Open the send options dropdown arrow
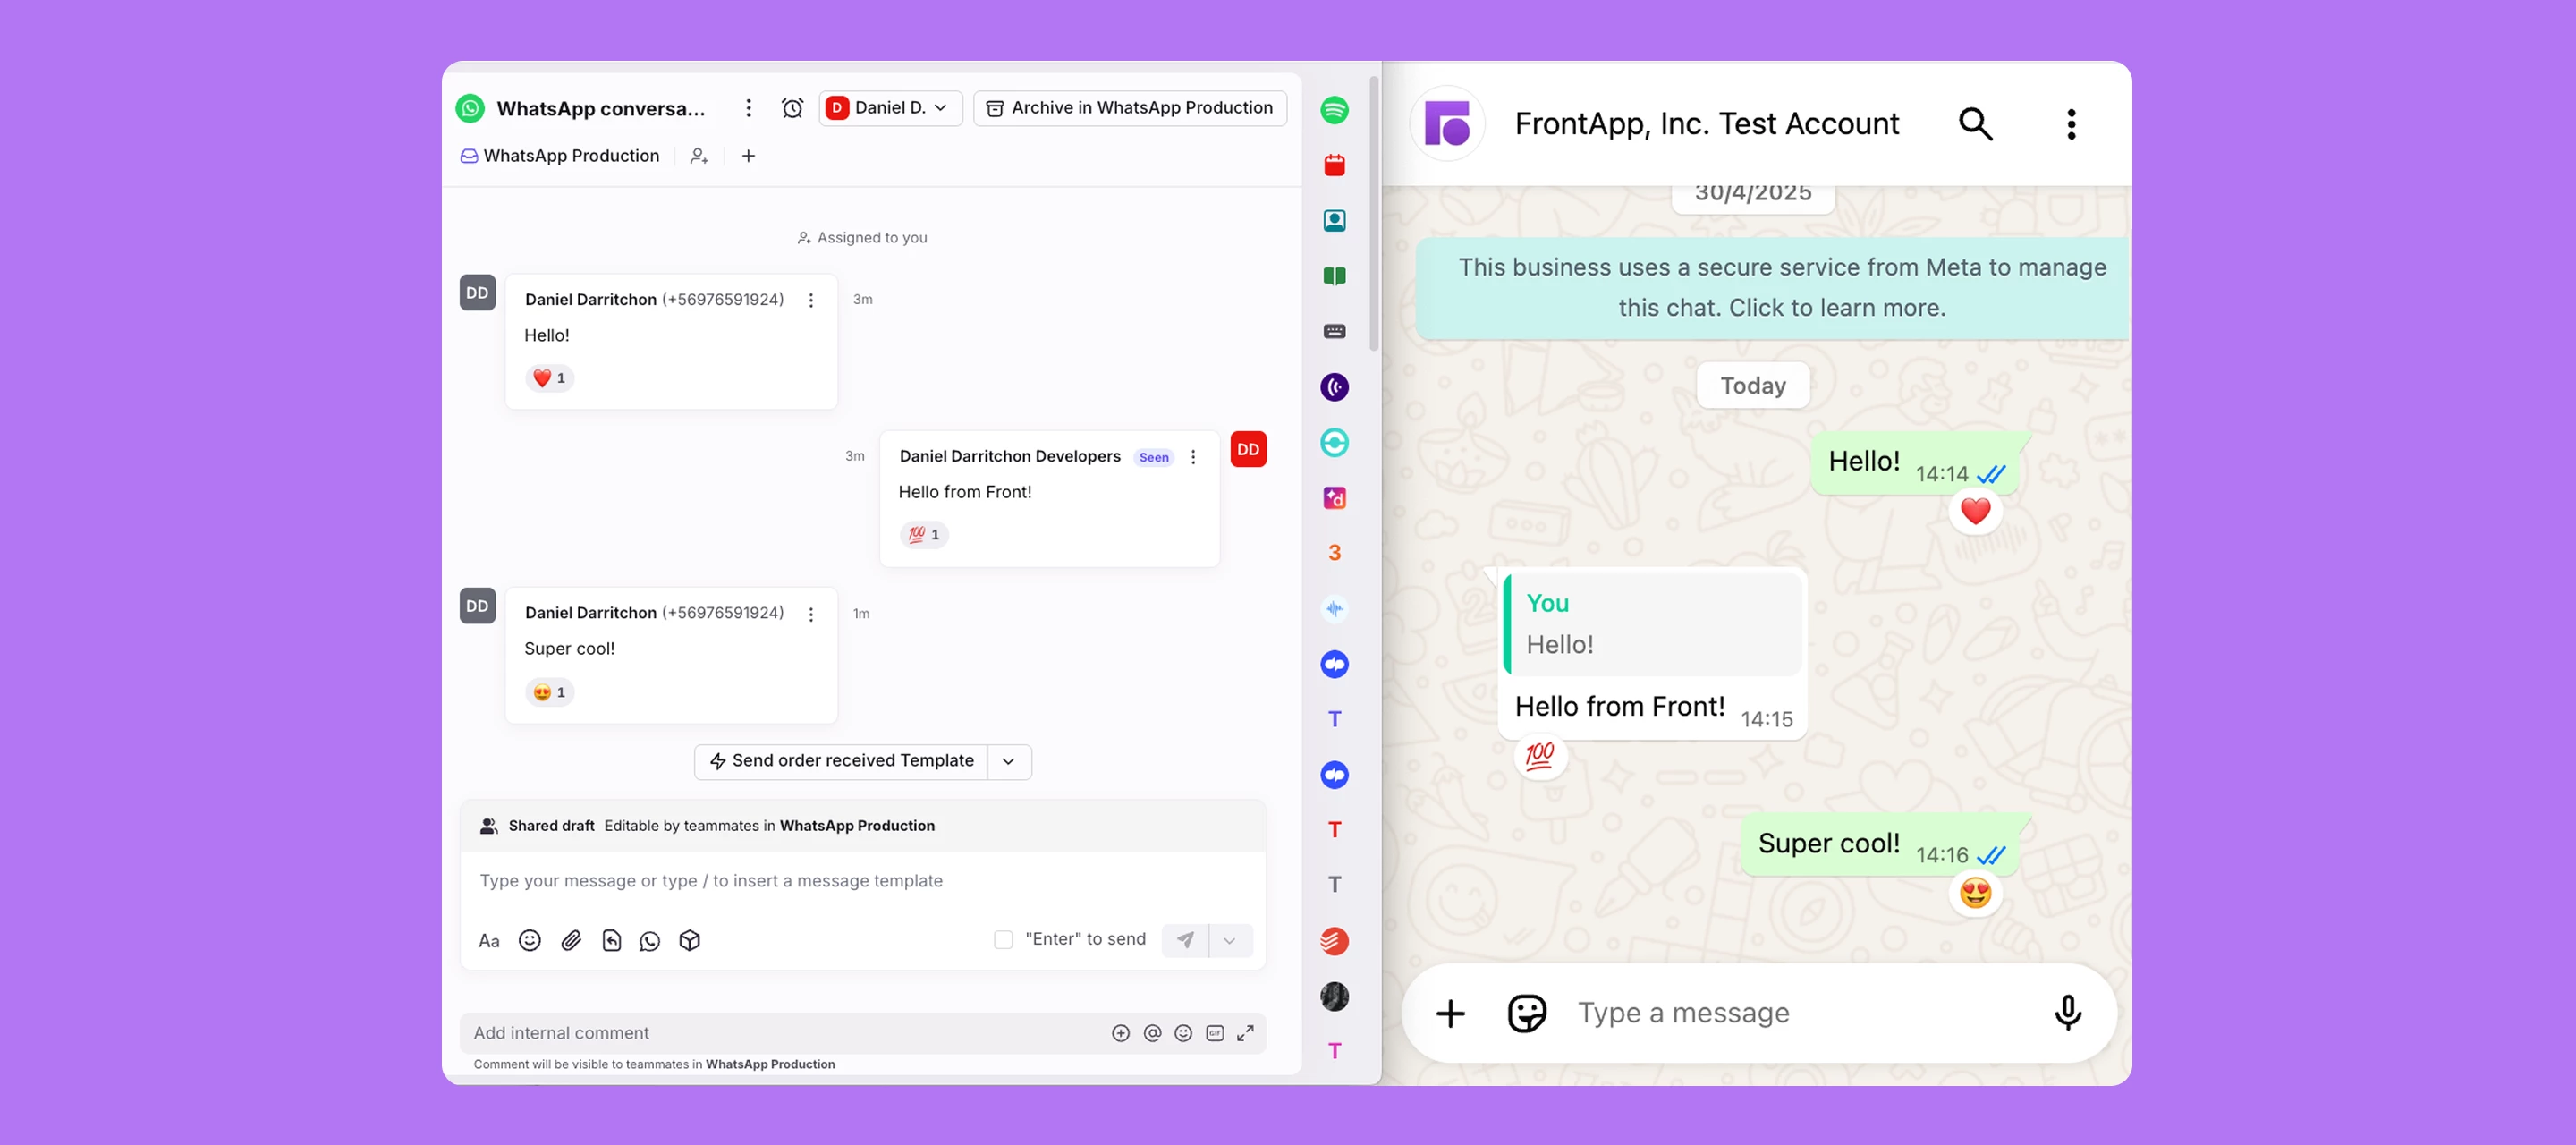 click(x=1230, y=940)
